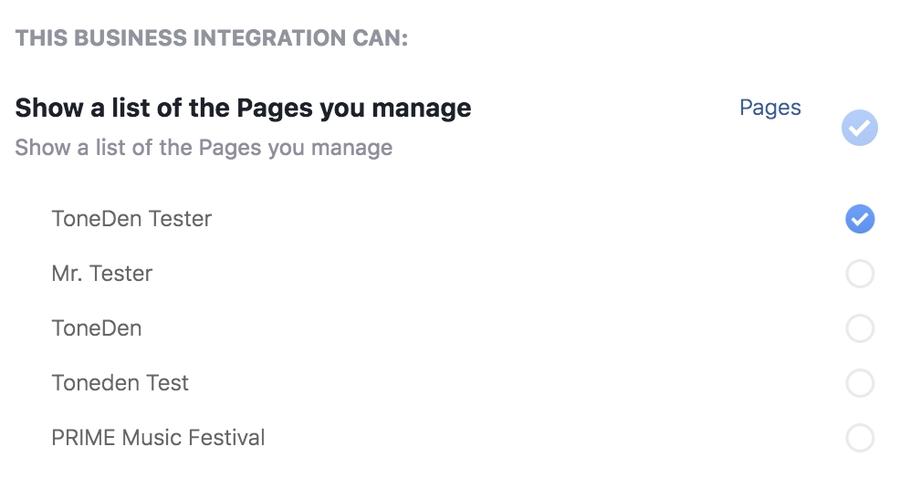Screen dimensions: 900x478
Task: Disable the Show Pages list permission toggle
Action: point(859,128)
